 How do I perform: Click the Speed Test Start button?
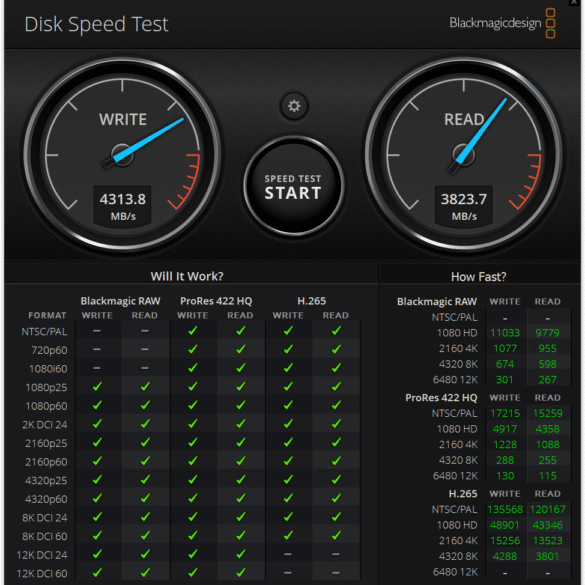(x=293, y=186)
